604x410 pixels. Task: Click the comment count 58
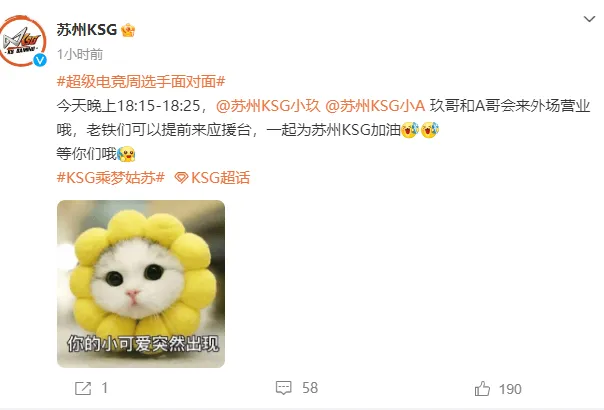pyautogui.click(x=310, y=388)
